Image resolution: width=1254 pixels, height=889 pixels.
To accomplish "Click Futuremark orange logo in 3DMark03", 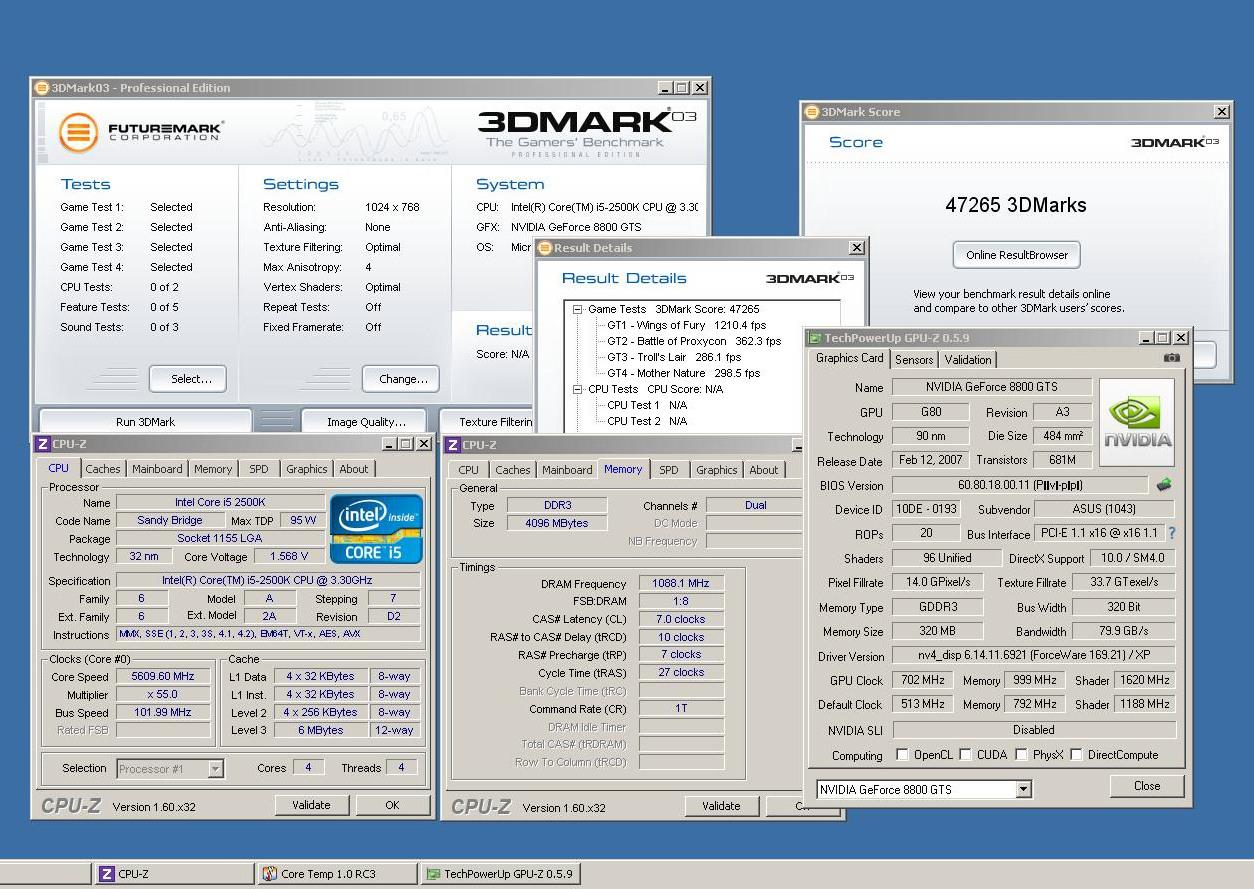I will [78, 133].
